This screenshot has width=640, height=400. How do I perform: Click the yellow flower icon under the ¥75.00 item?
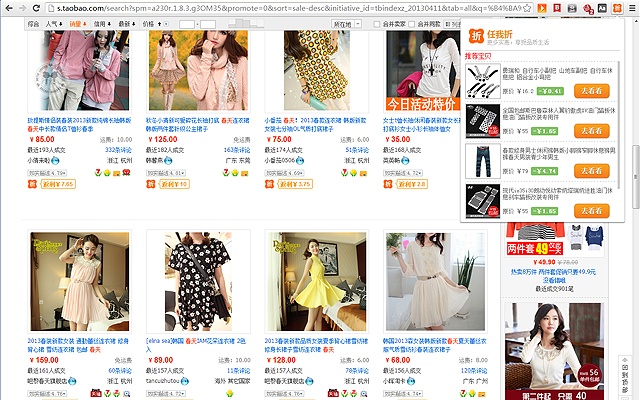click(353, 173)
